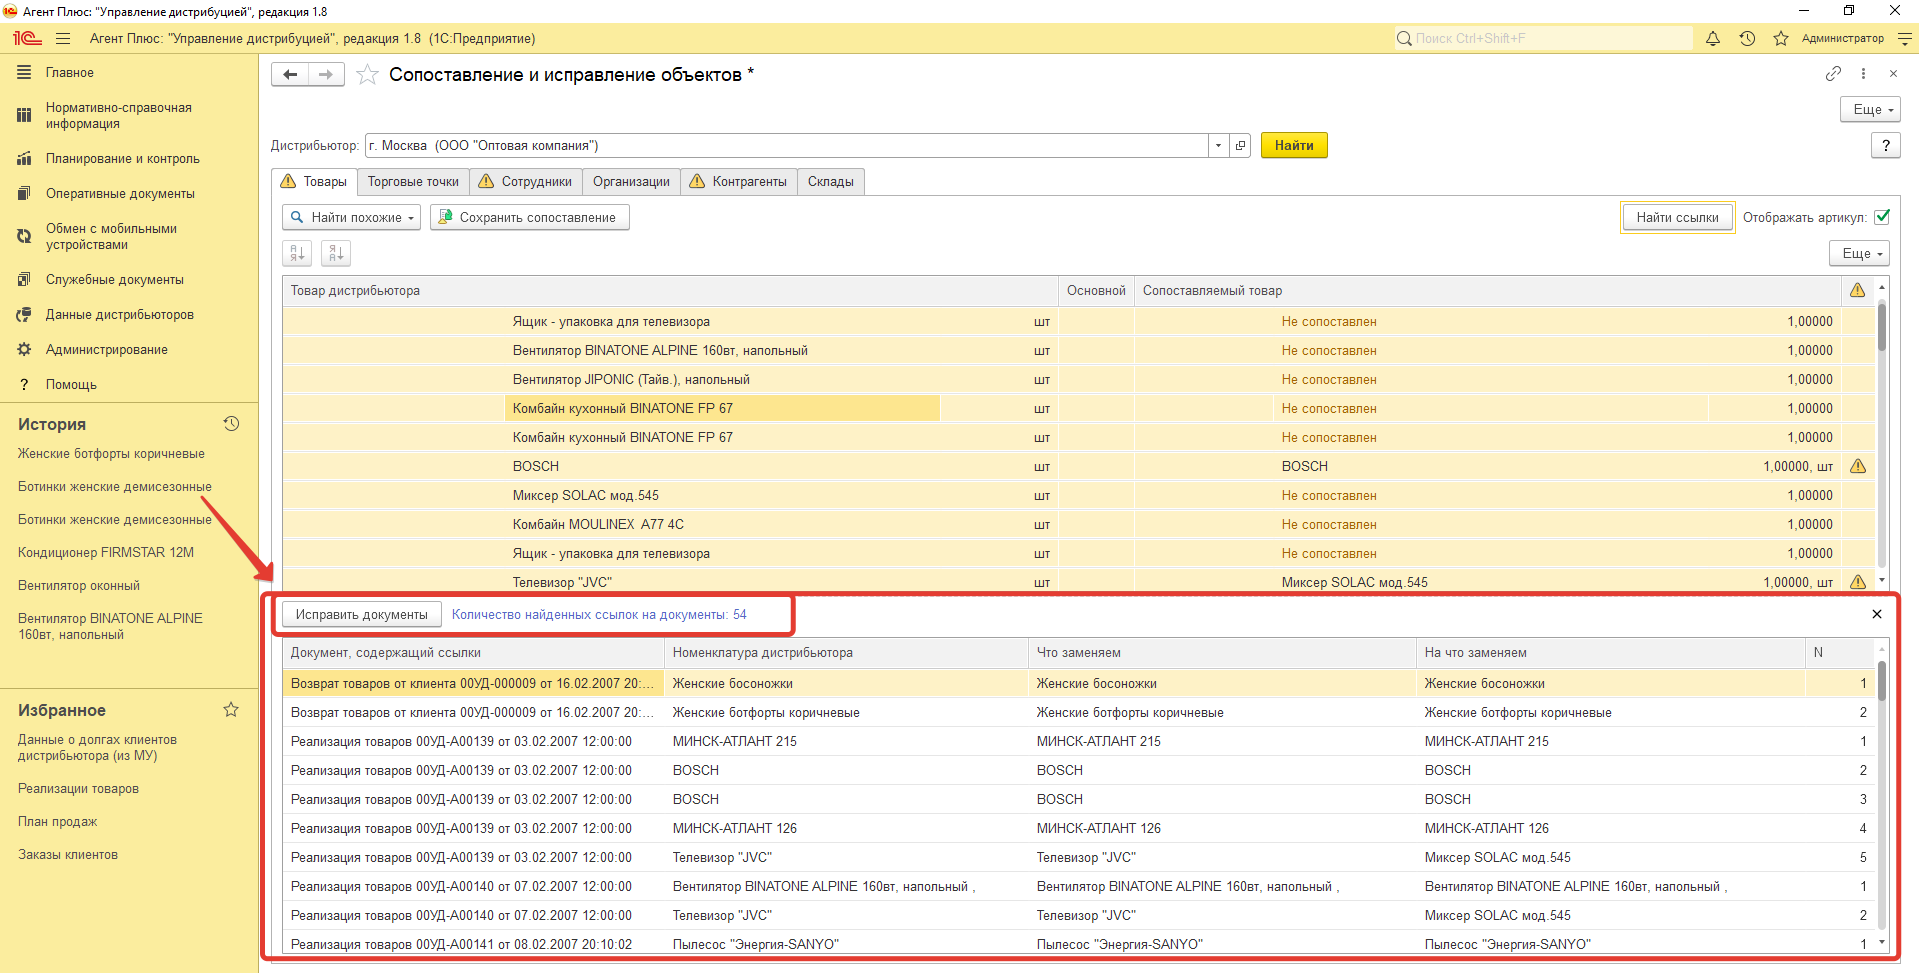
Task: Open Найти похожие dropdown
Action: [x=352, y=218]
